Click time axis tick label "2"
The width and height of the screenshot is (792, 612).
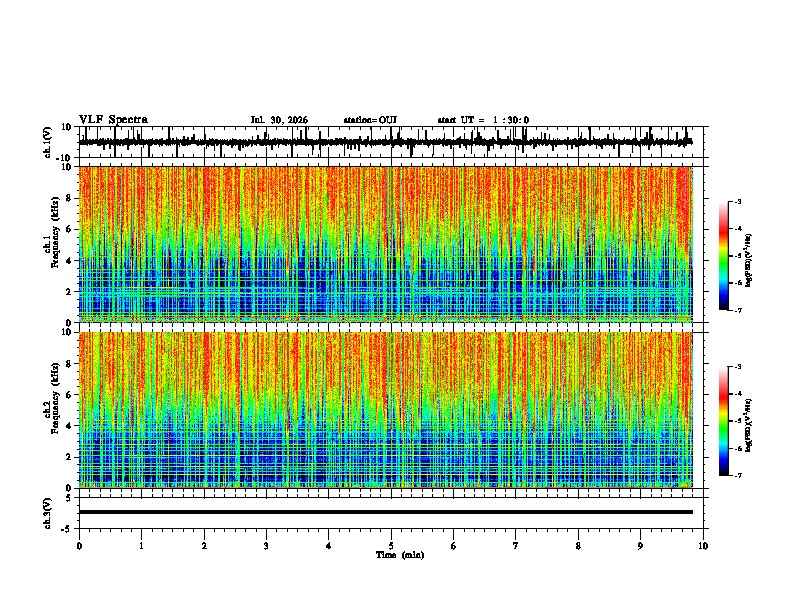[204, 546]
